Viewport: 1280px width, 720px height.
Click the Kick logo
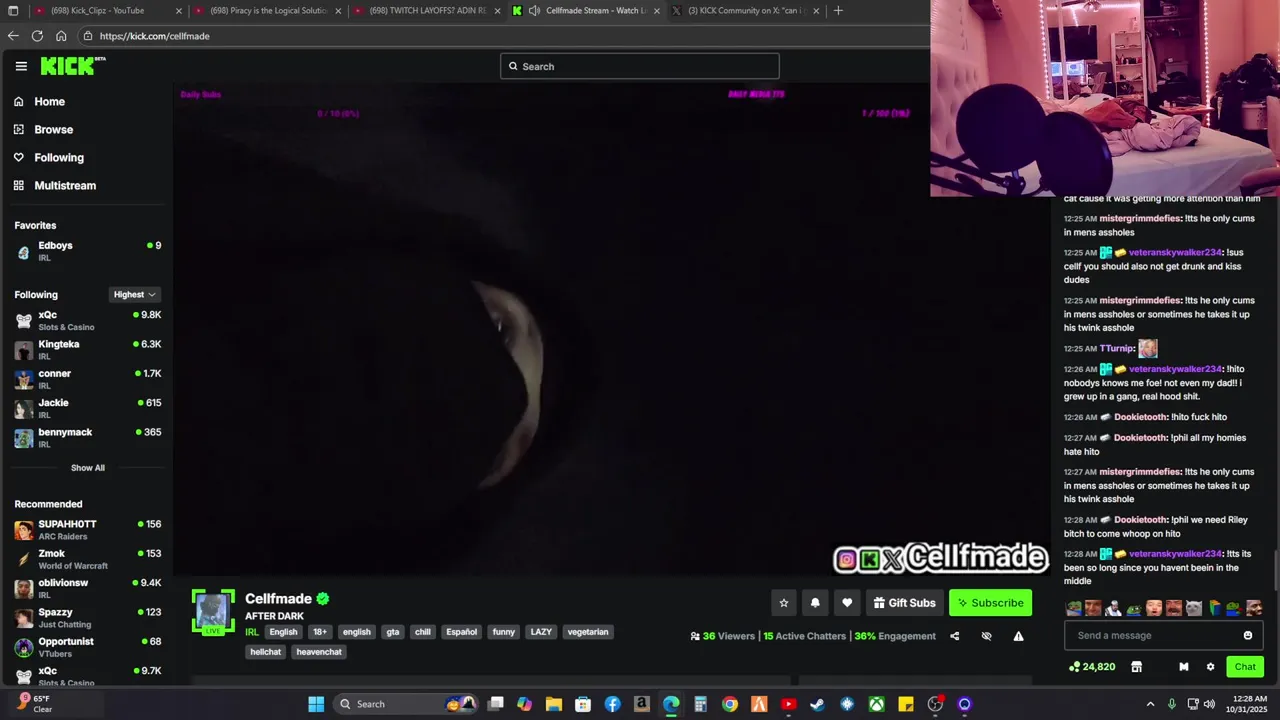click(x=72, y=66)
